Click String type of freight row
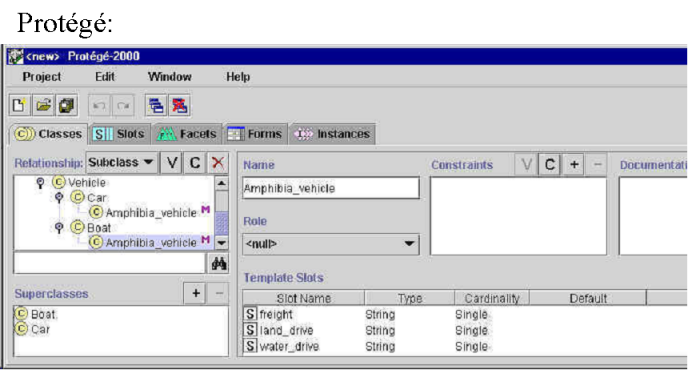The image size is (688, 370). (380, 314)
